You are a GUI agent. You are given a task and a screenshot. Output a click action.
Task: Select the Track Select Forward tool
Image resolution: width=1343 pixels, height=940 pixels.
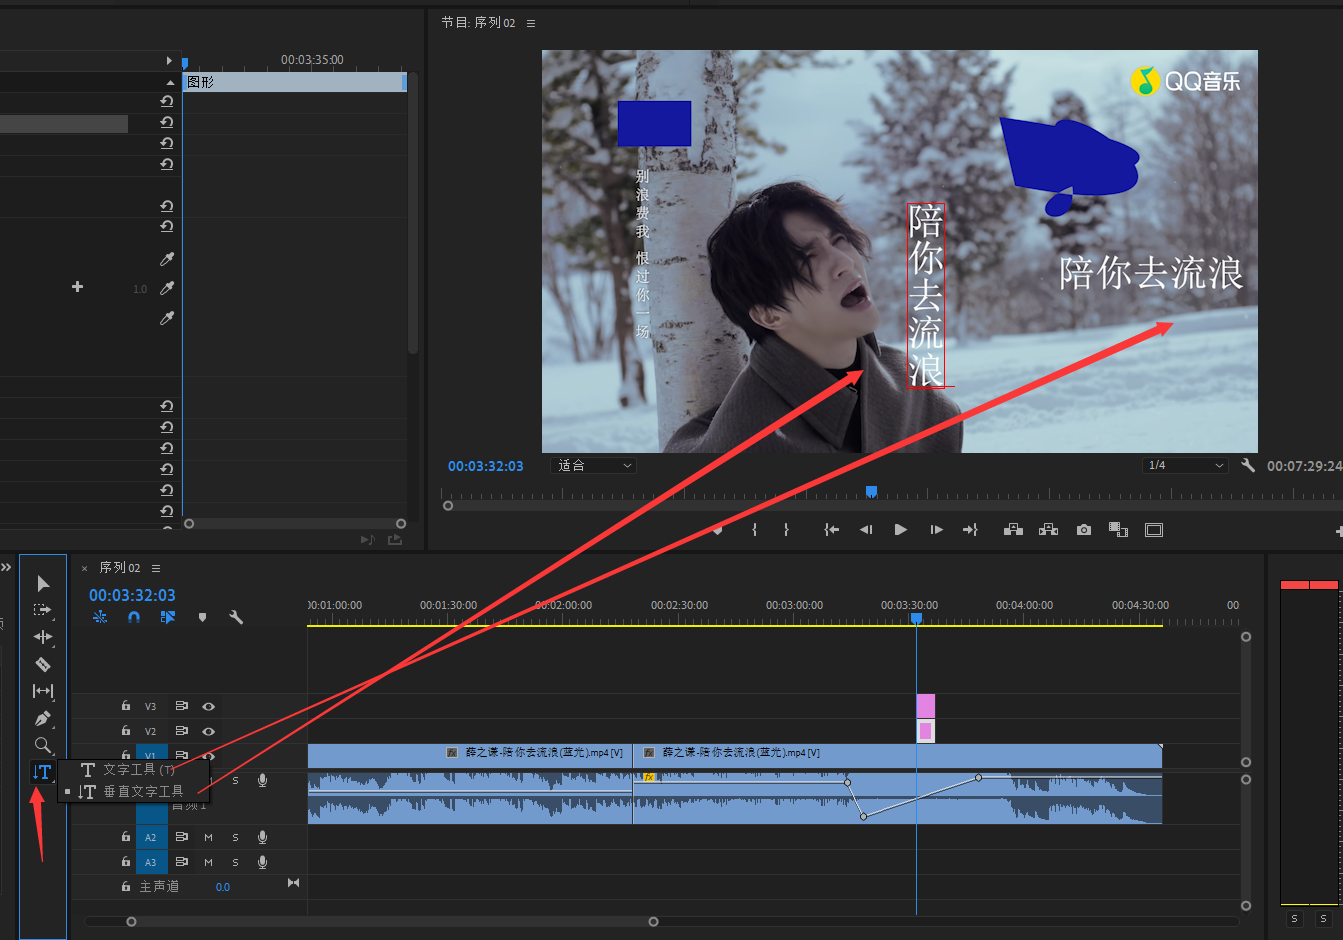click(x=43, y=610)
